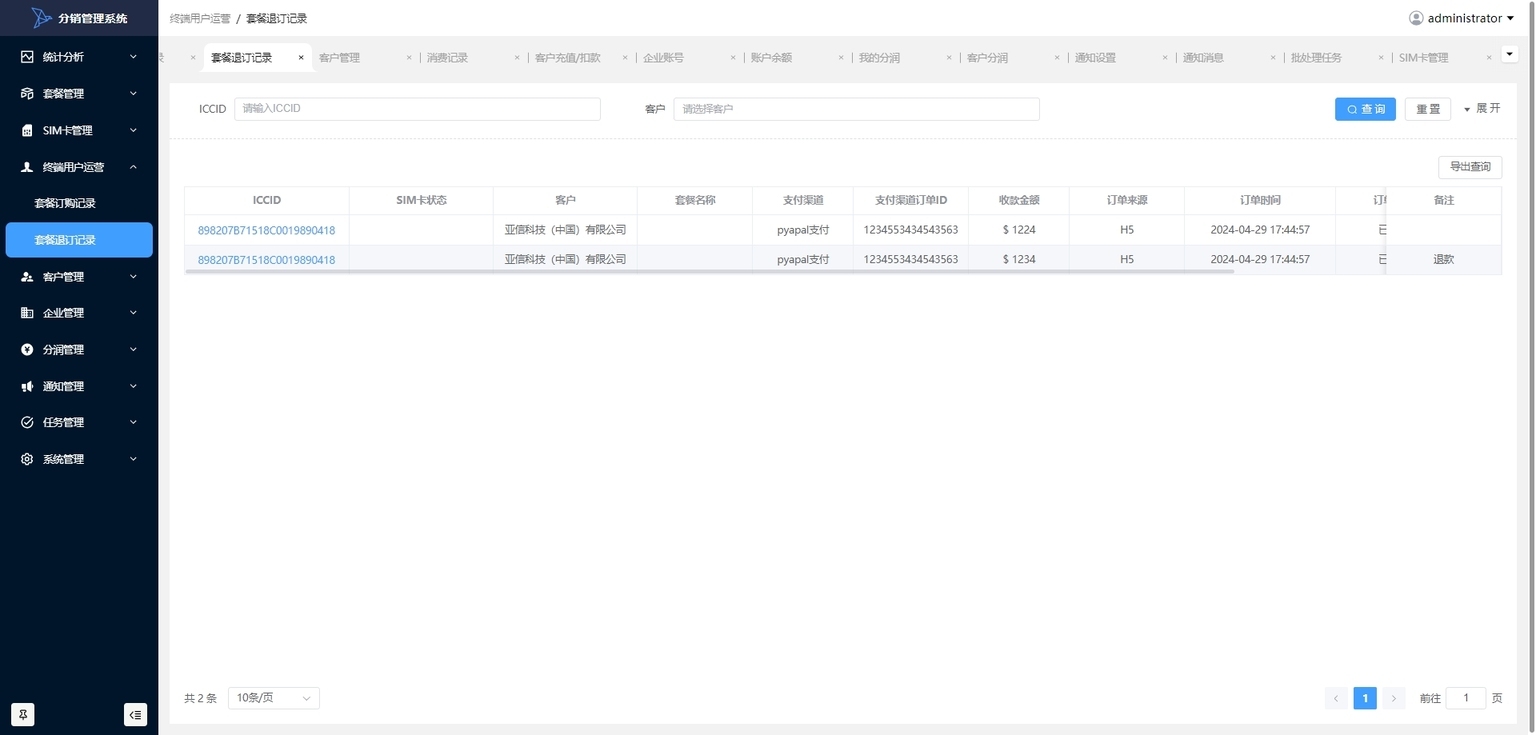Expand the 客户管理 sidebar menu

78,277
